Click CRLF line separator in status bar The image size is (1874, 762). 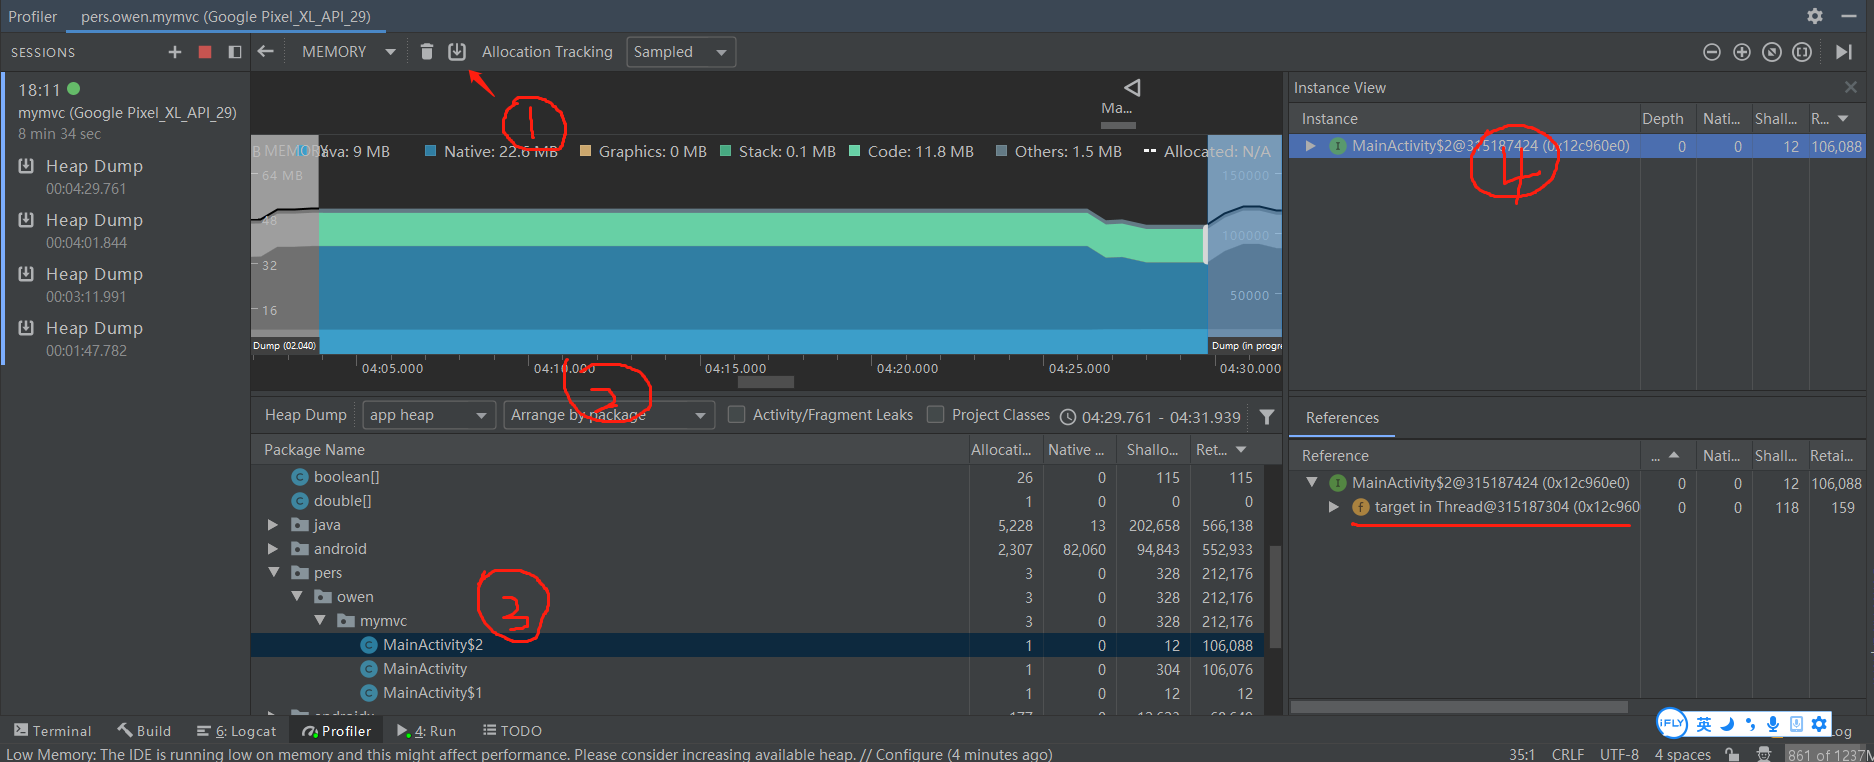[x=1567, y=754]
